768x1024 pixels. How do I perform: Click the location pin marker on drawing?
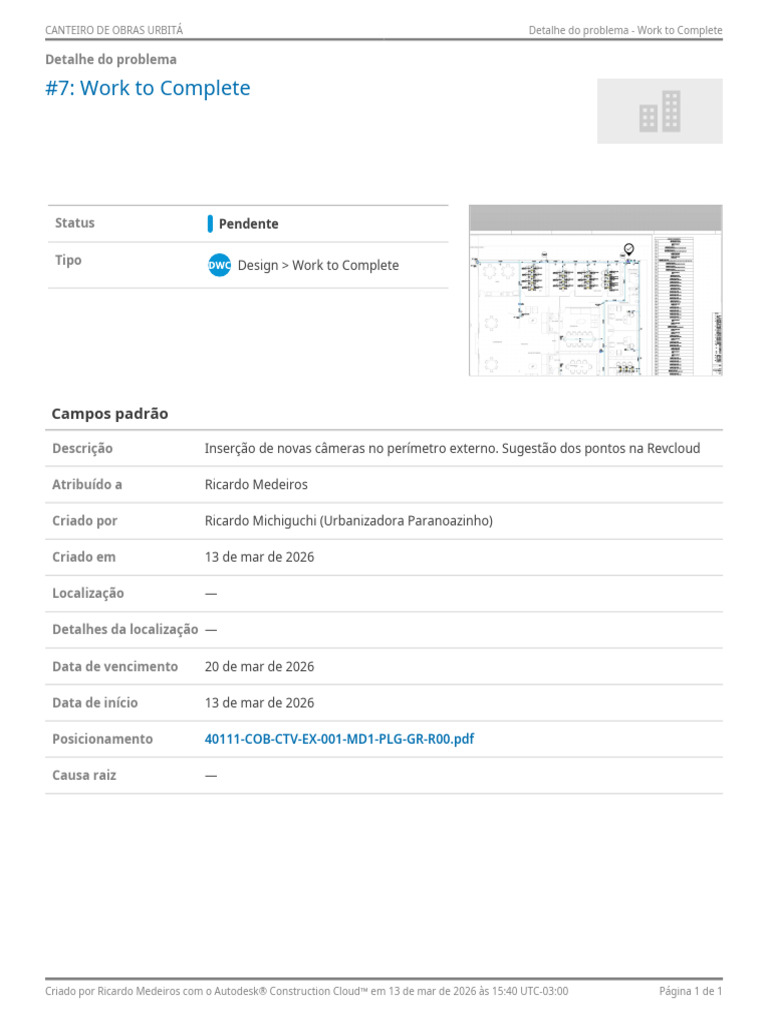(629, 249)
